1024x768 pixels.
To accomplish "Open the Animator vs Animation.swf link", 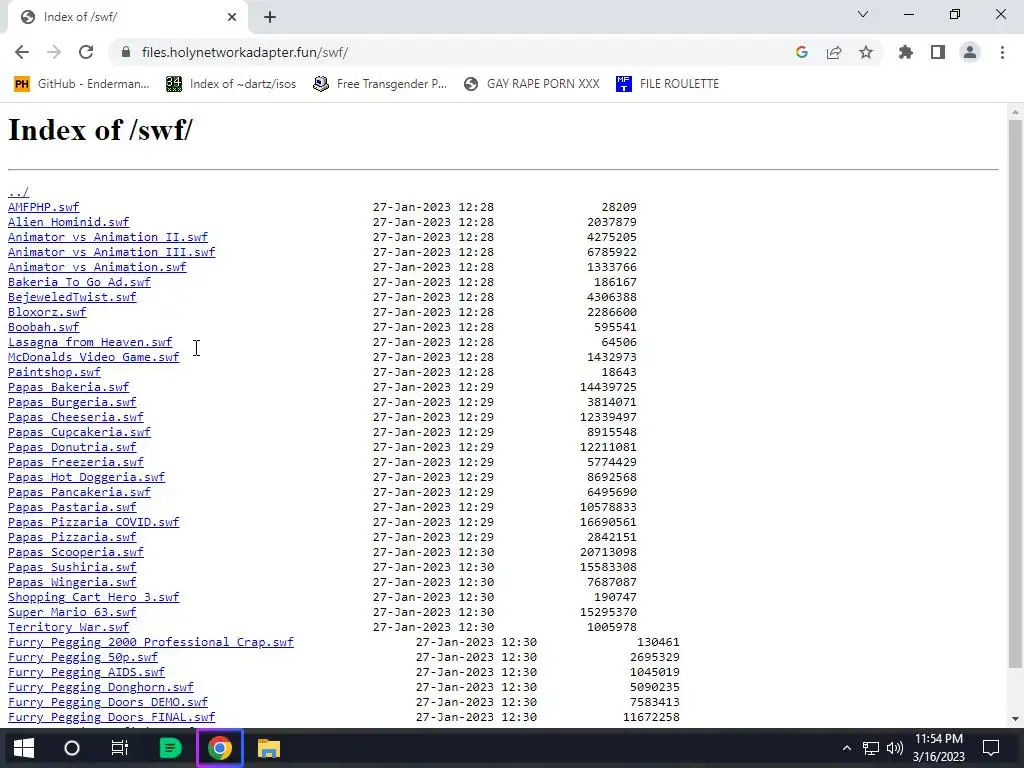I will pos(97,267).
